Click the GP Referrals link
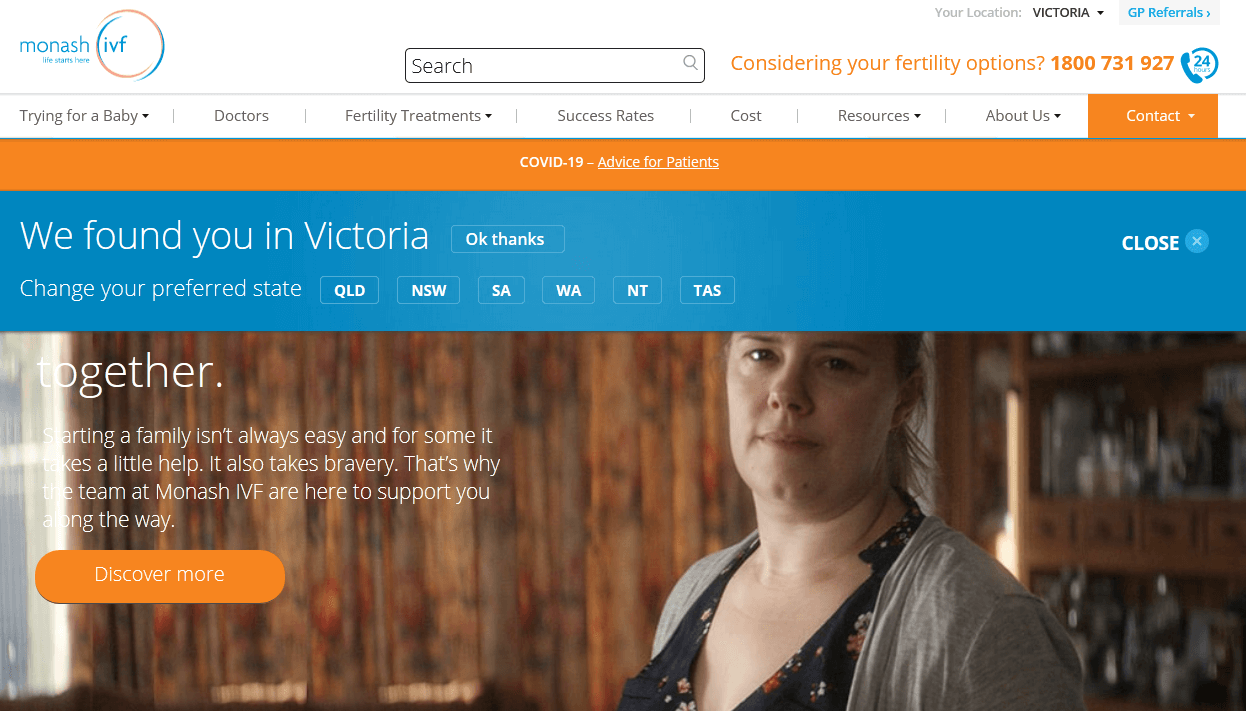The image size is (1246, 711). 1169,13
